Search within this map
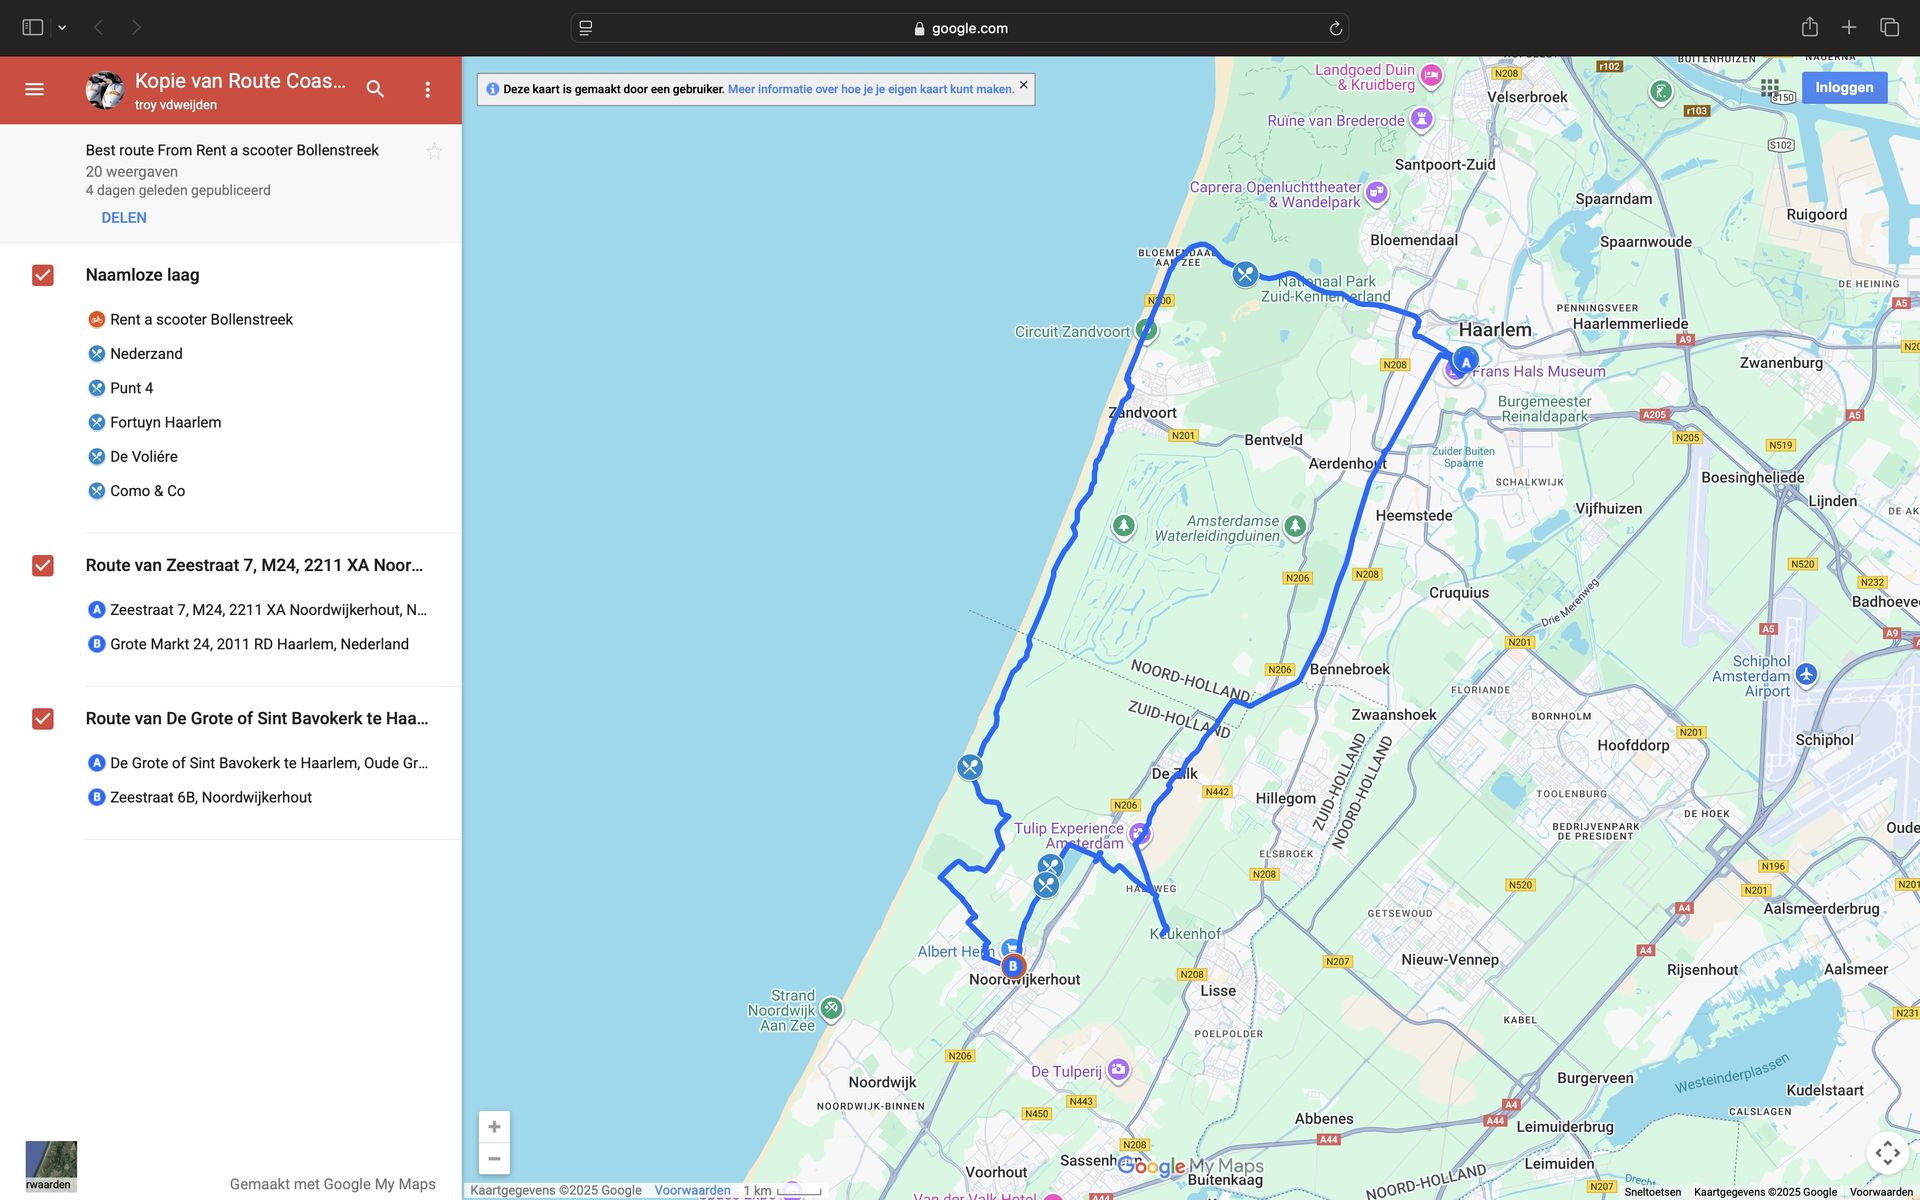Image resolution: width=1920 pixels, height=1200 pixels. click(375, 89)
